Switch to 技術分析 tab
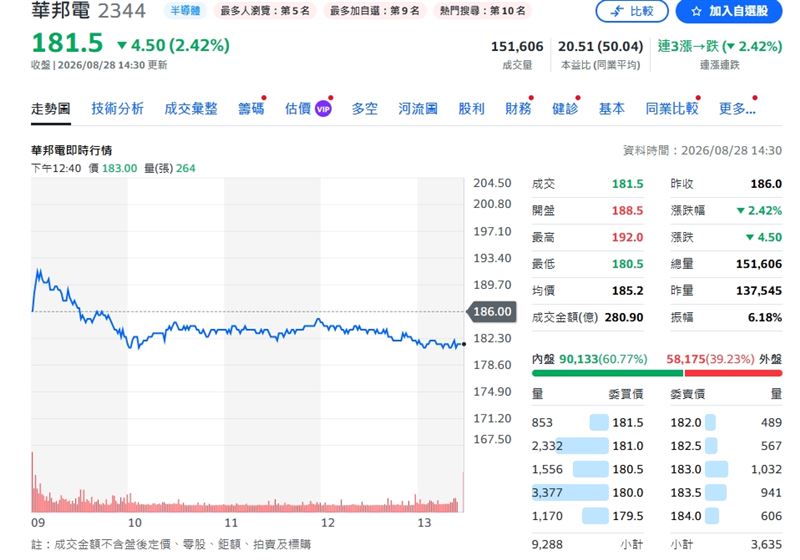Viewport: 800px width, 560px height. (x=117, y=109)
